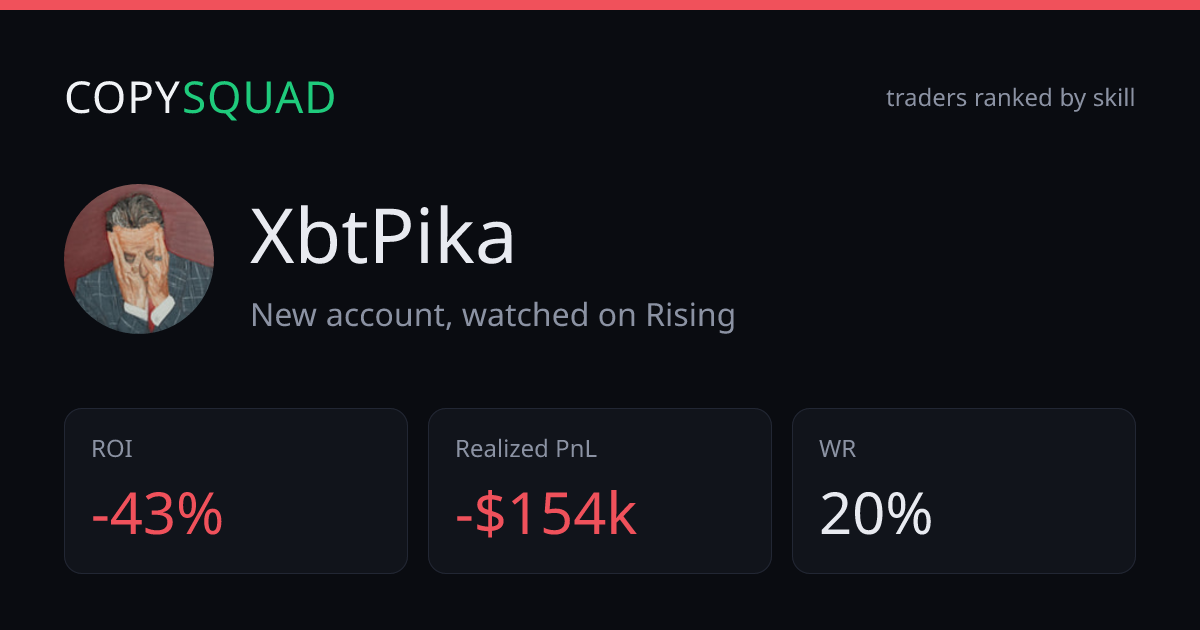
Task: Click the Realized PnL label
Action: point(526,449)
